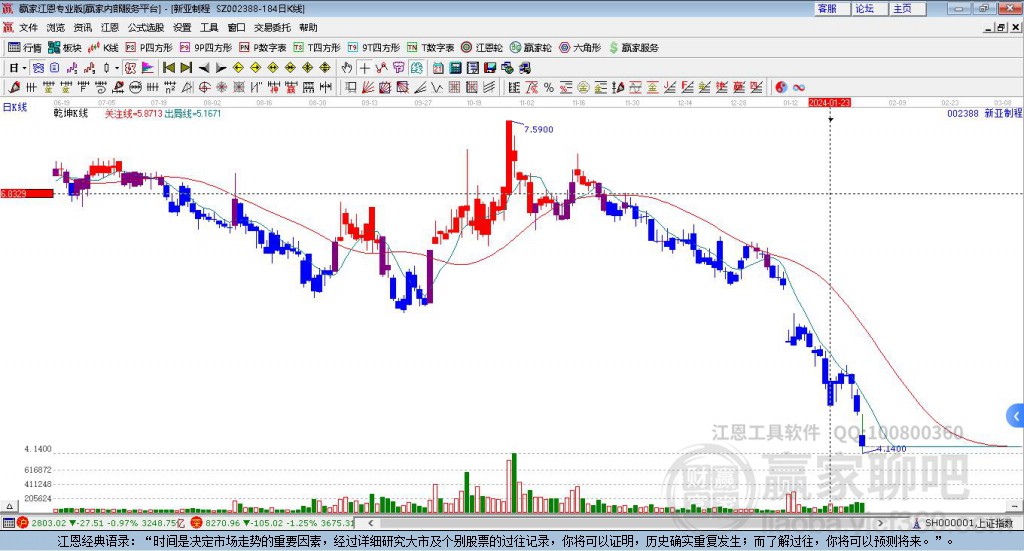Select the red pen drawing tool
Screen dimensions: 1024x551
pyautogui.click(x=14, y=87)
